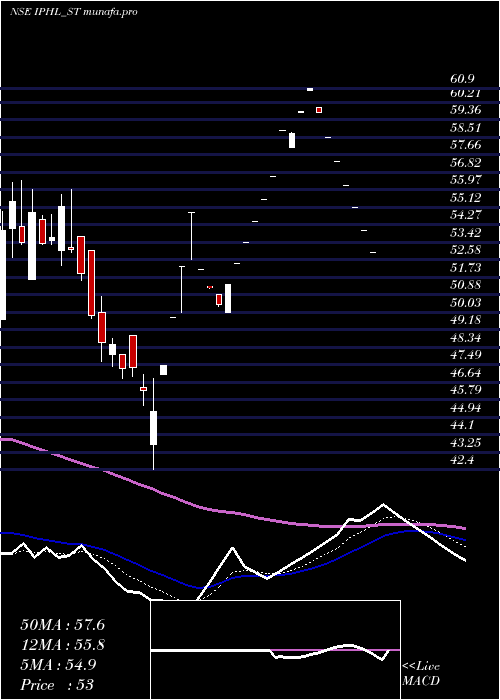
Task: Click the 55.12 price level label
Action: [465, 198]
